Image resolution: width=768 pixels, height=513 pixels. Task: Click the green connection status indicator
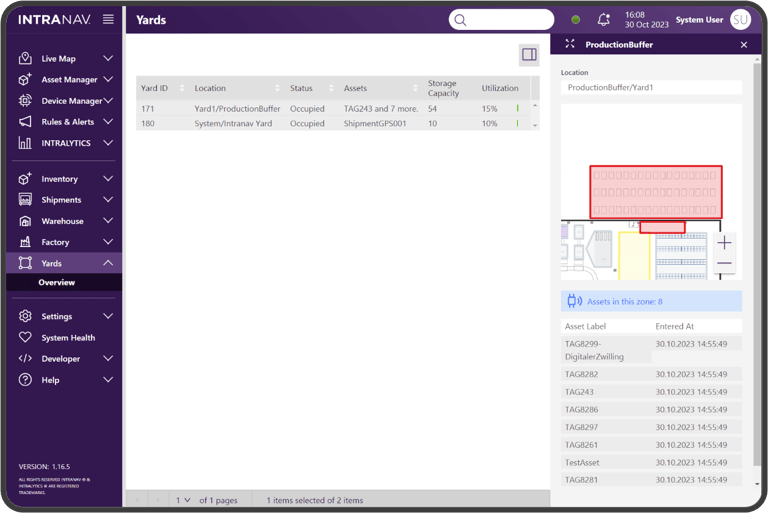pyautogui.click(x=576, y=20)
